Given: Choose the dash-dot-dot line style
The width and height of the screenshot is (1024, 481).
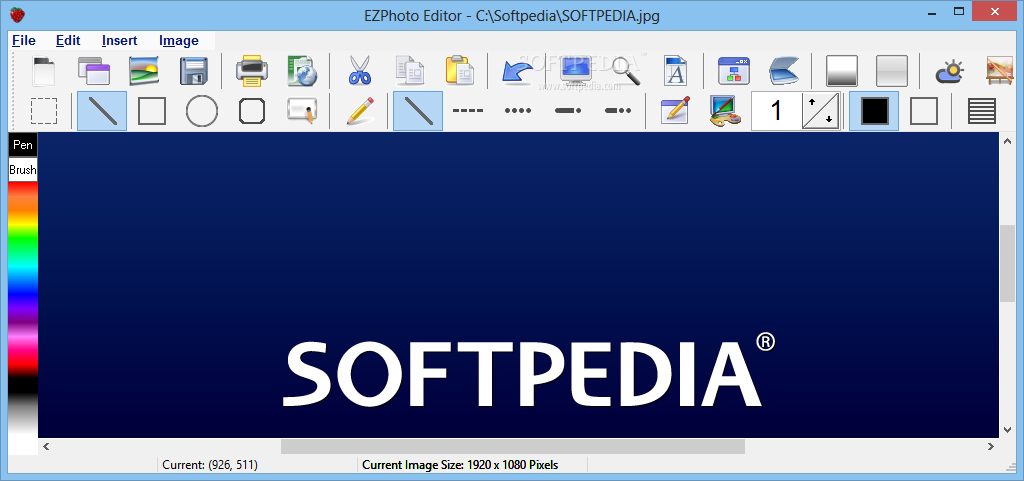Looking at the screenshot, I should (x=618, y=111).
